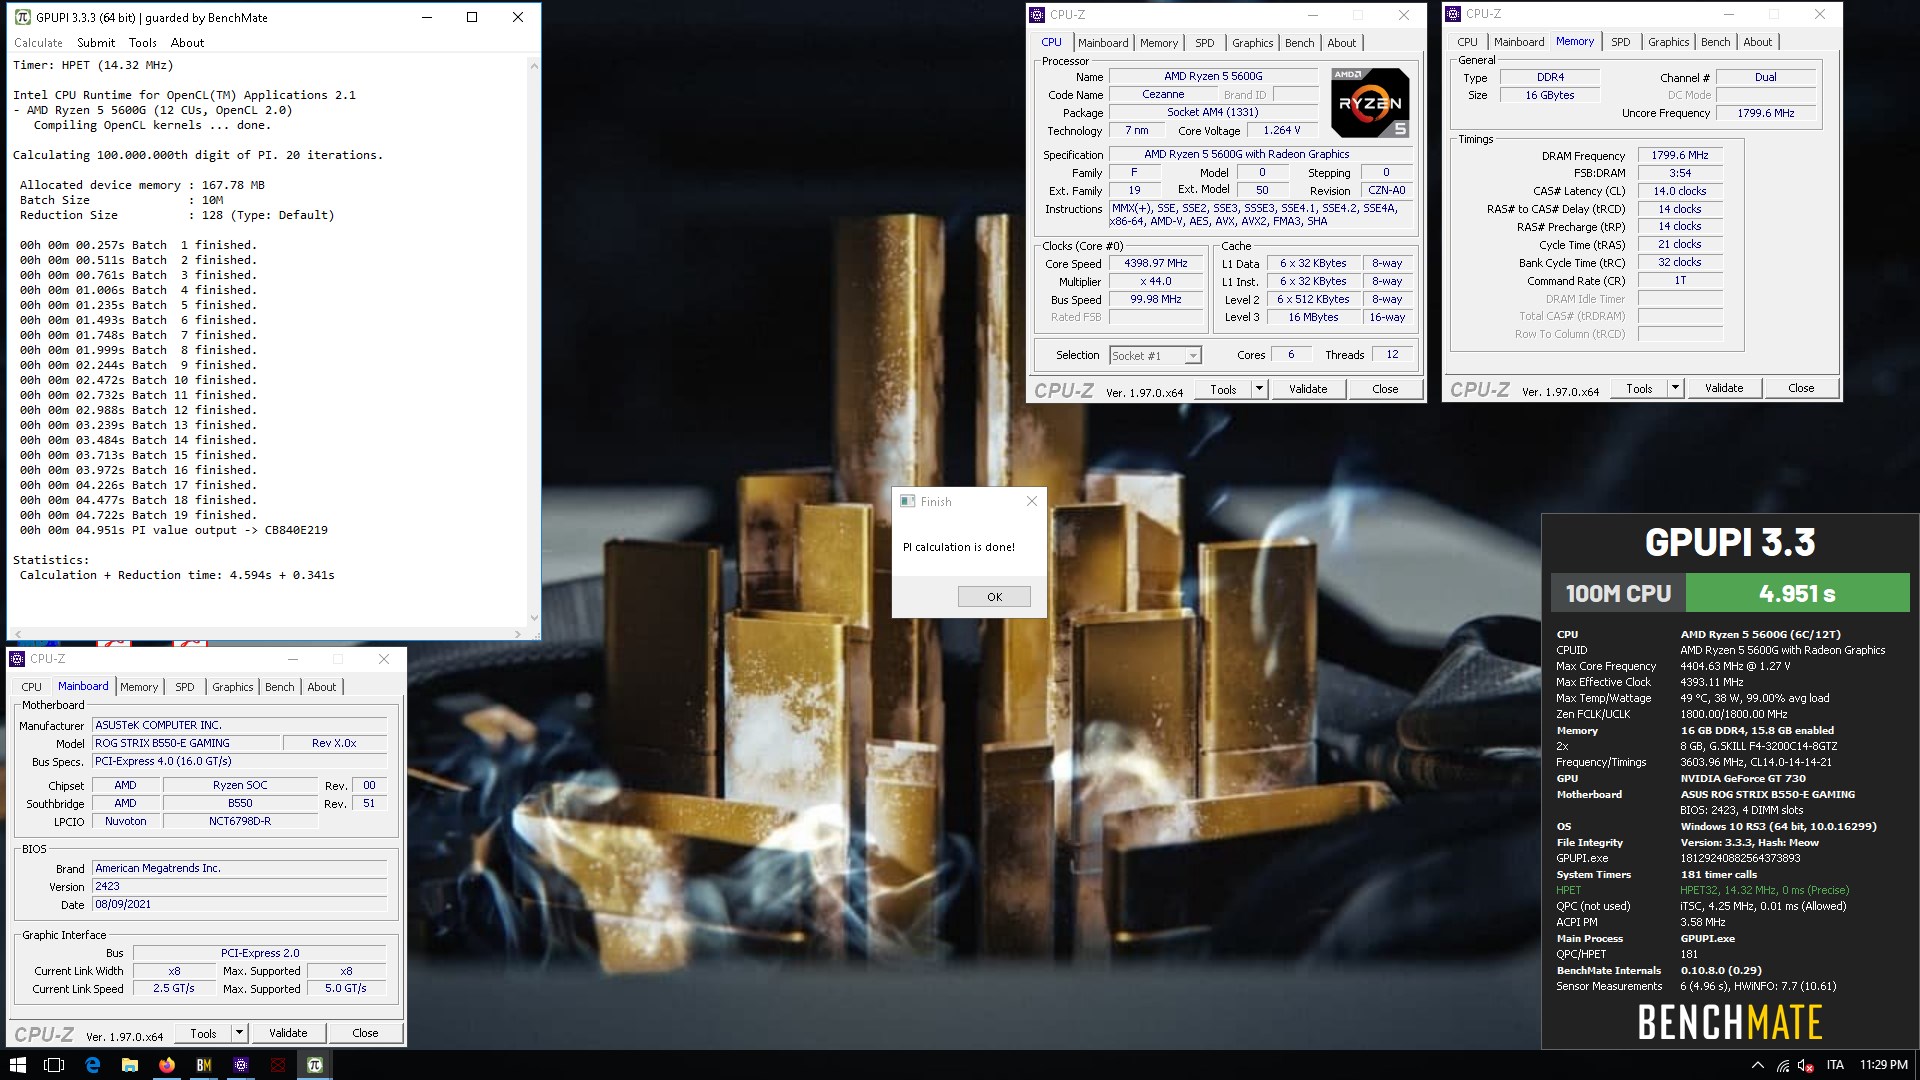The image size is (1920, 1080).
Task: Switch to Bench tab in CPU window
Action: coord(1299,43)
